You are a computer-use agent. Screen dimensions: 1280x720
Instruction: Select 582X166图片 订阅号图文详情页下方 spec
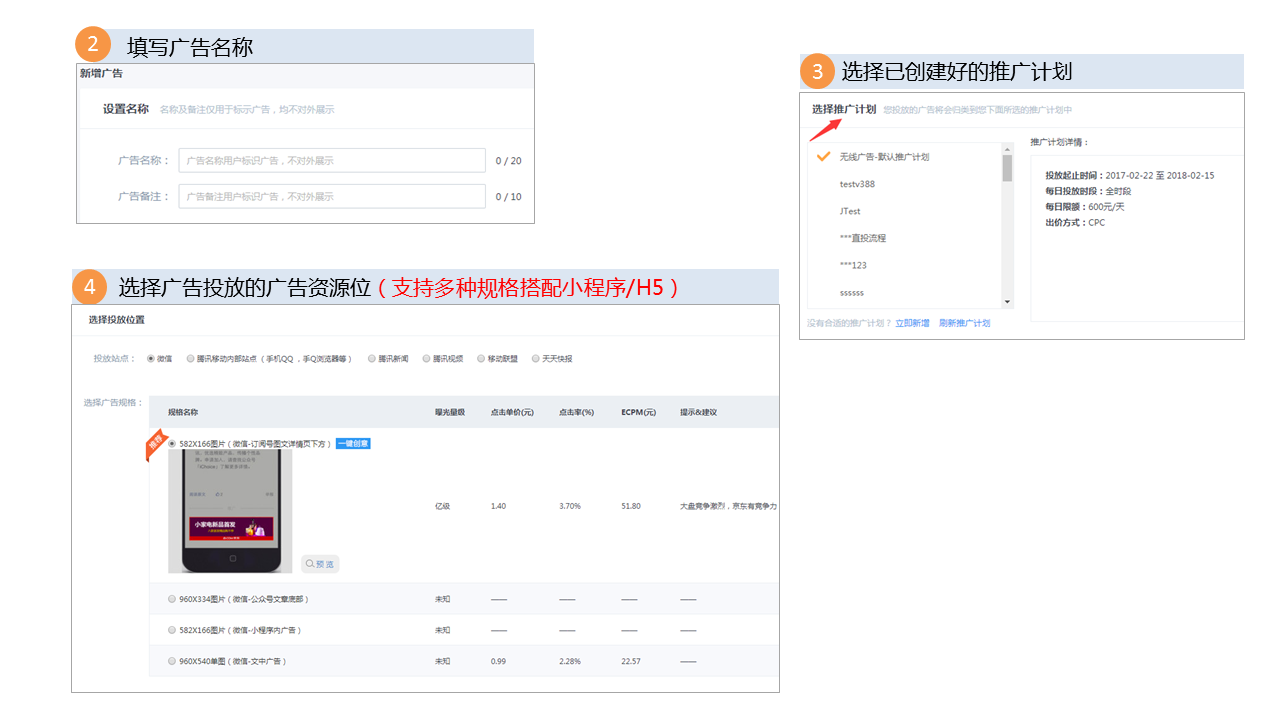(172, 443)
